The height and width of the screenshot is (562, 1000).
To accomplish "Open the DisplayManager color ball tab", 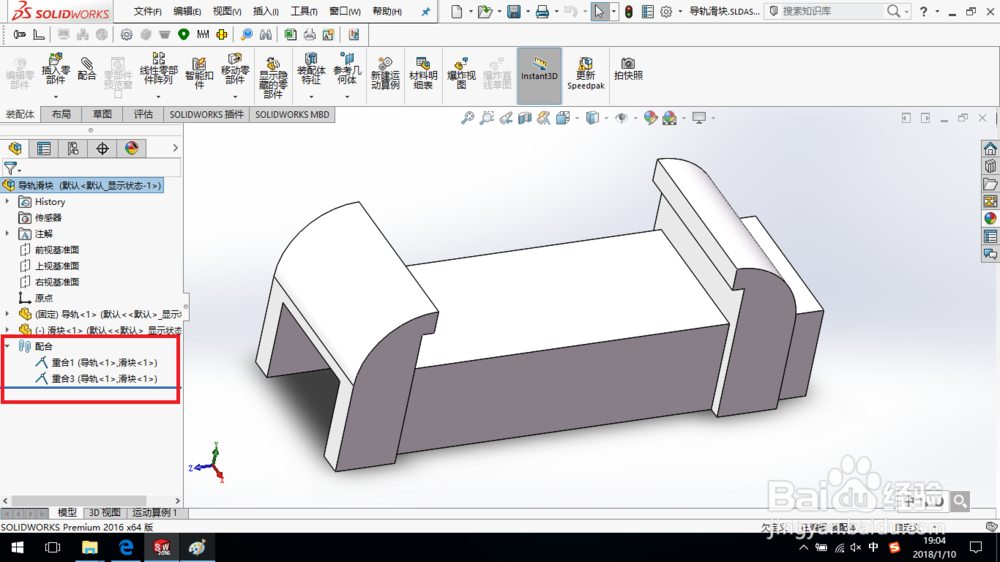I will (x=131, y=148).
